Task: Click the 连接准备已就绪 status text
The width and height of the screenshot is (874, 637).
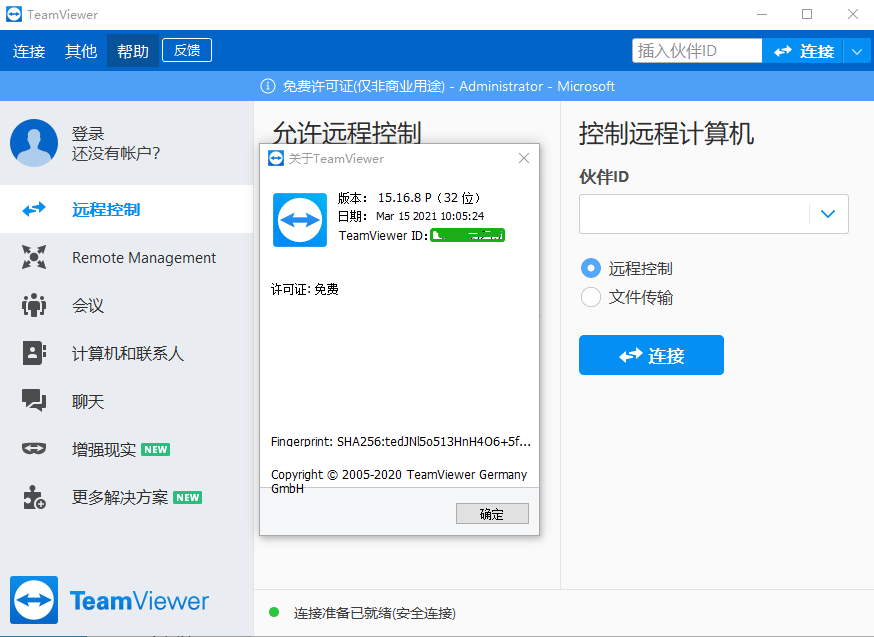Action: tap(375, 613)
